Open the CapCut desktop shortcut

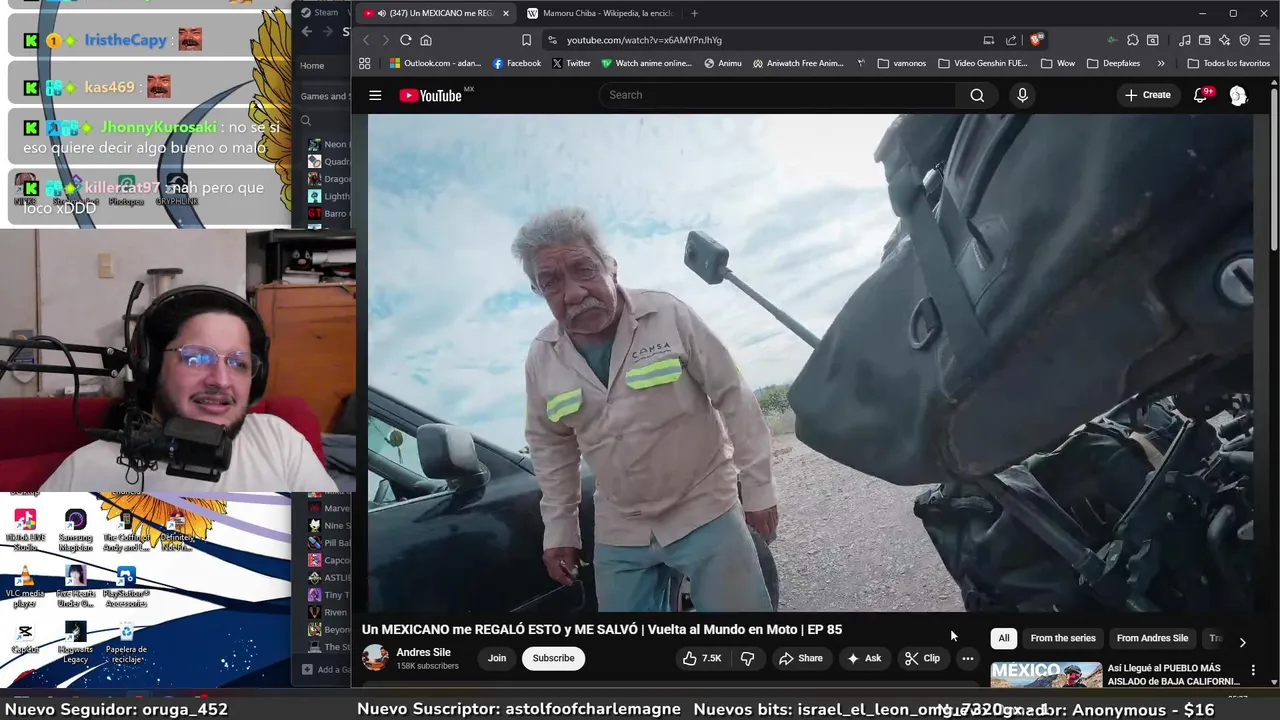tap(25, 639)
